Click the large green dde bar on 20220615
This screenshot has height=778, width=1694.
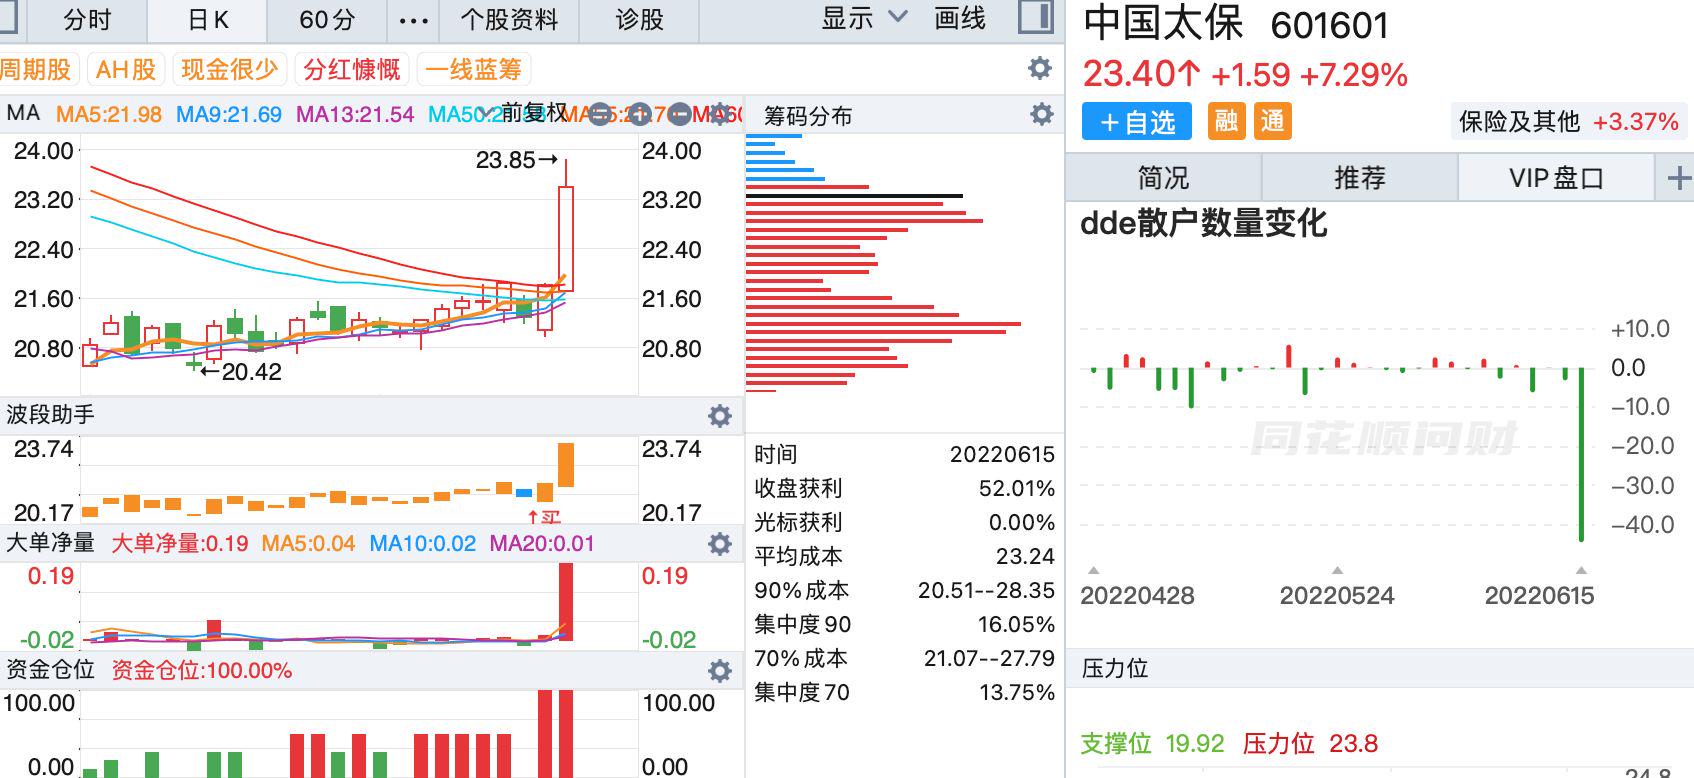tap(1582, 455)
